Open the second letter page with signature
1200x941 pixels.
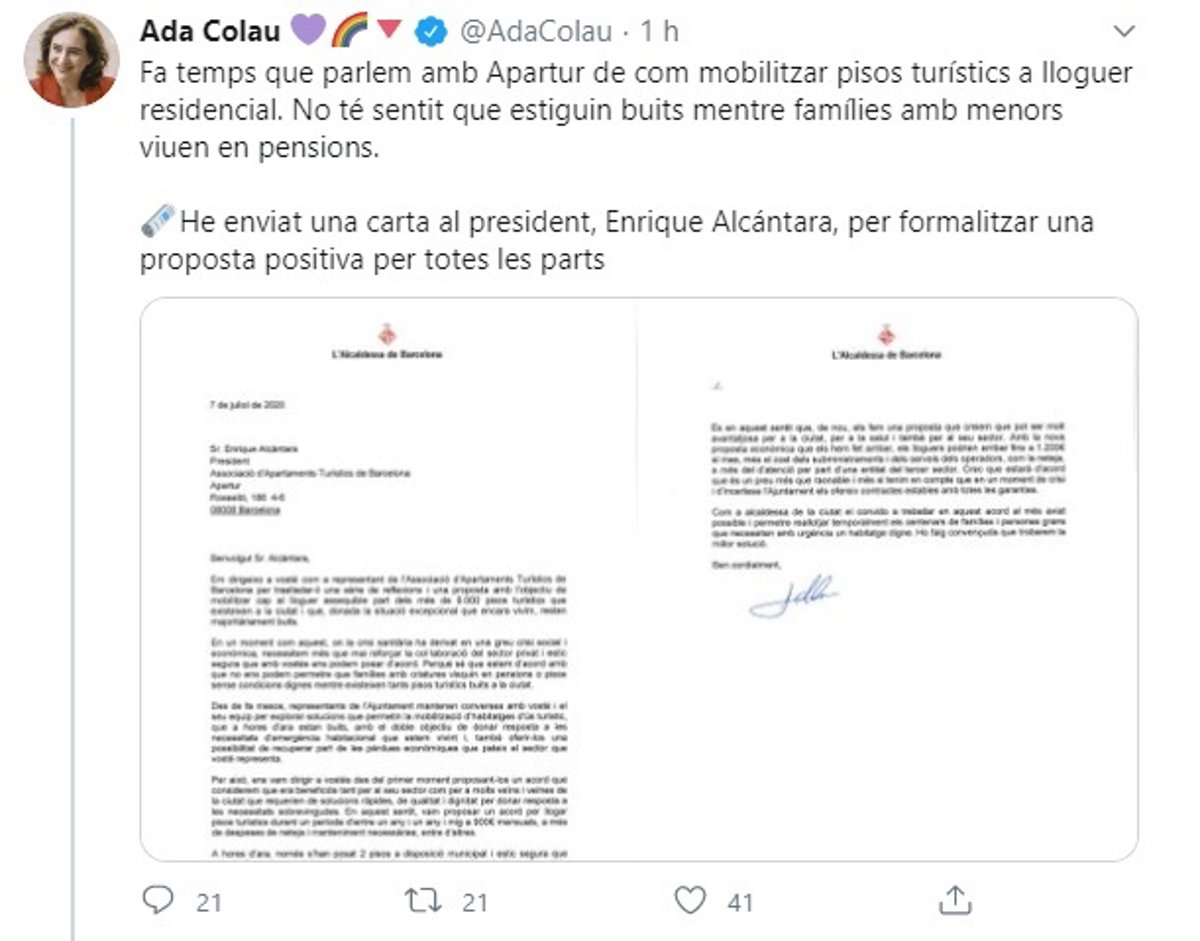coord(888,579)
